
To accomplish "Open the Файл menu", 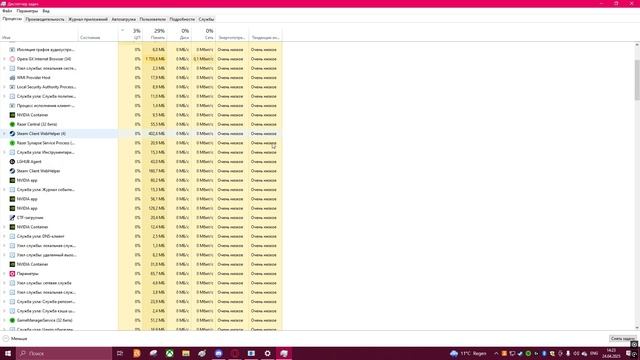I will 7,11.
